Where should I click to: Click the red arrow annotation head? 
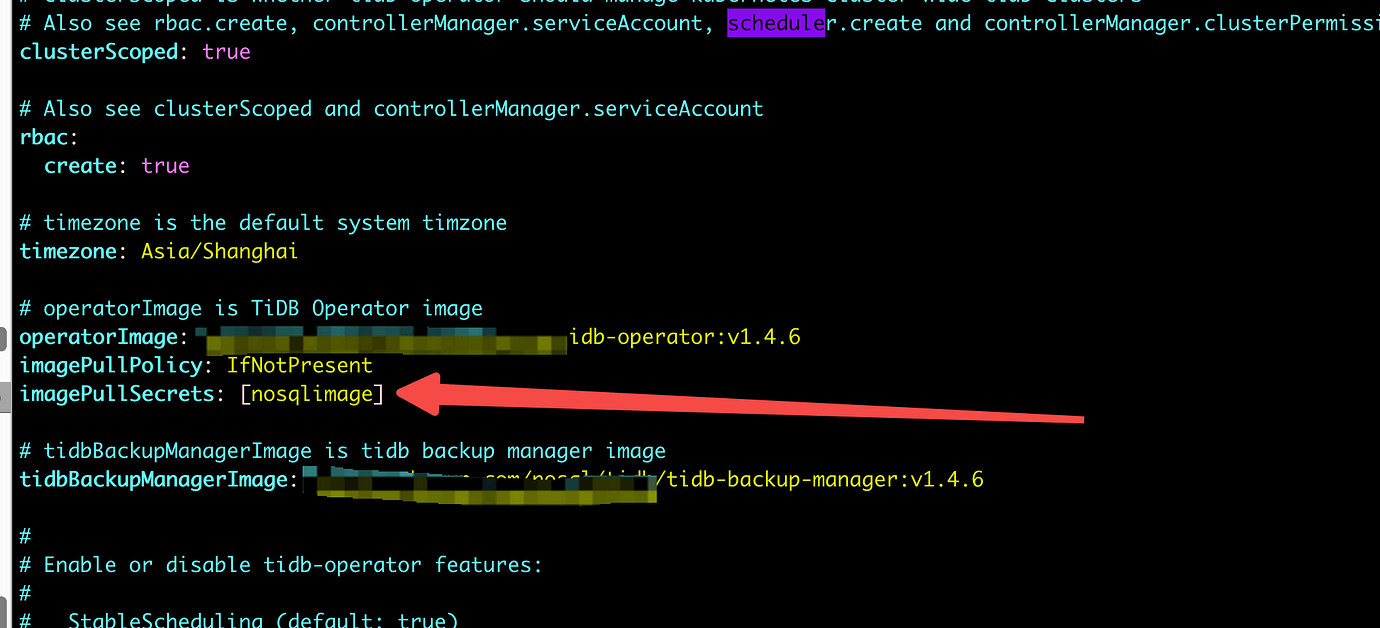coord(425,395)
